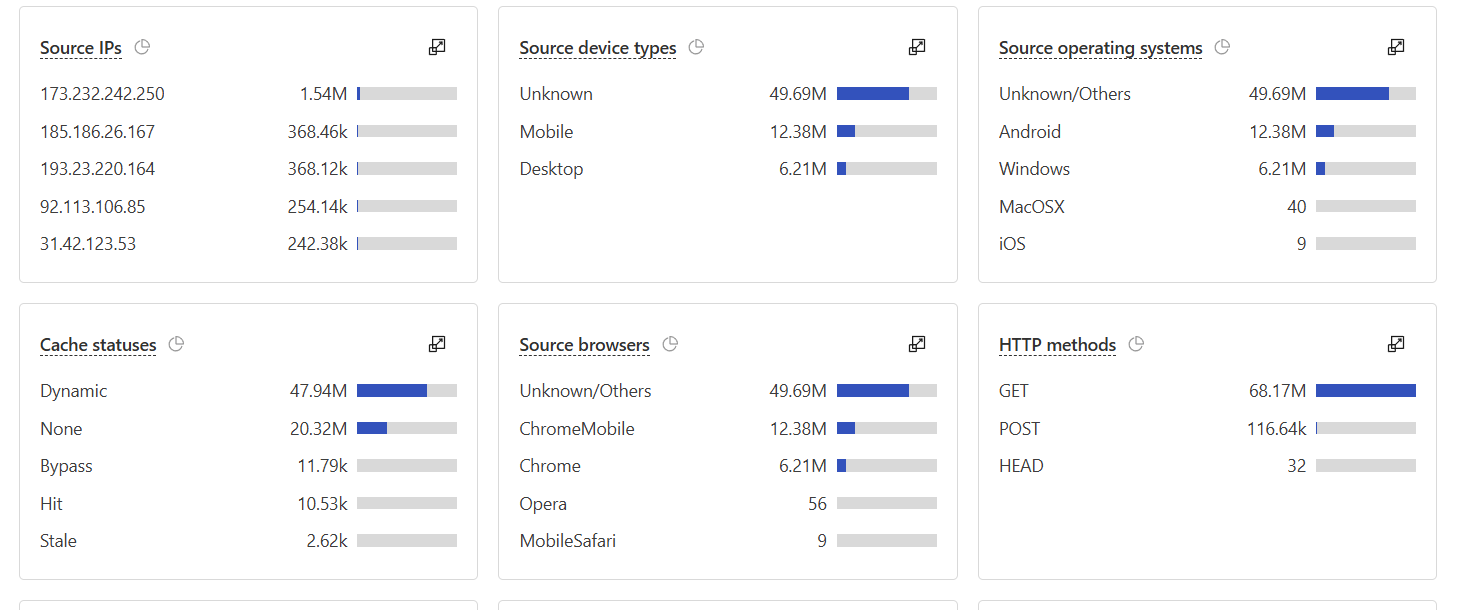Select IP address 173.232.242.250
The image size is (1462, 610).
point(102,94)
